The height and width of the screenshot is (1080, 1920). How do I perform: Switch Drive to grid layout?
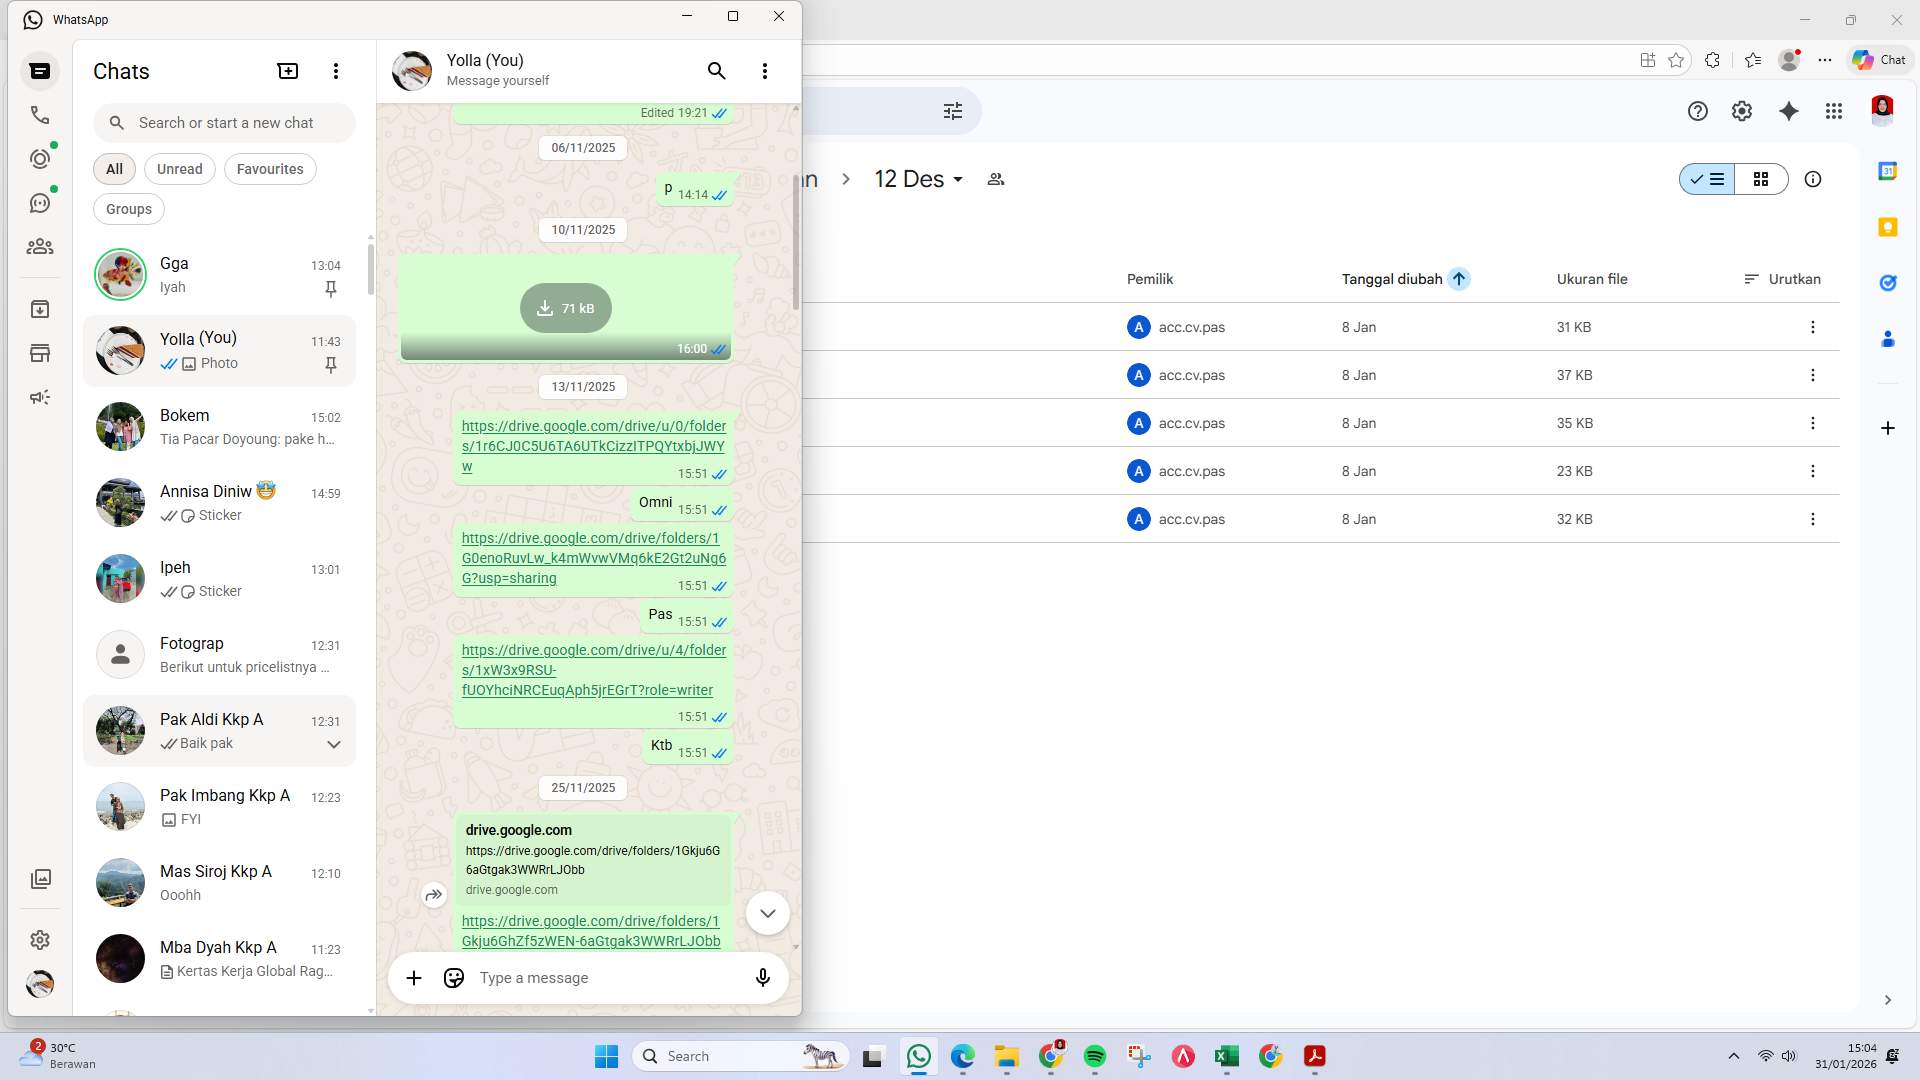pos(1761,179)
